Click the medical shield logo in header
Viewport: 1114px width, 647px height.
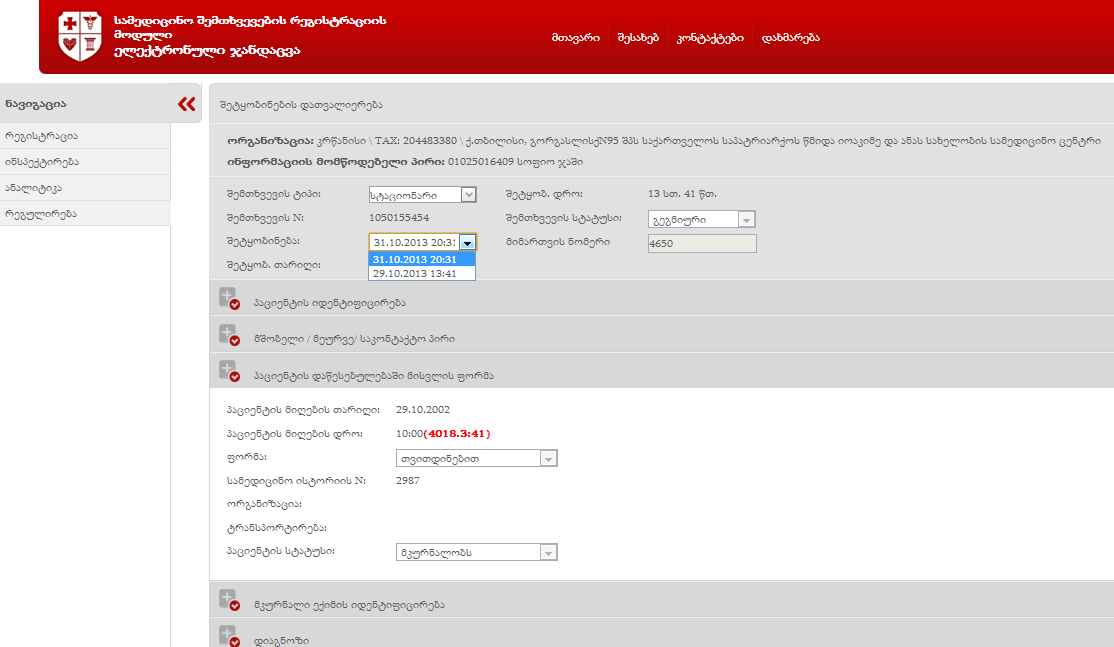coord(80,37)
